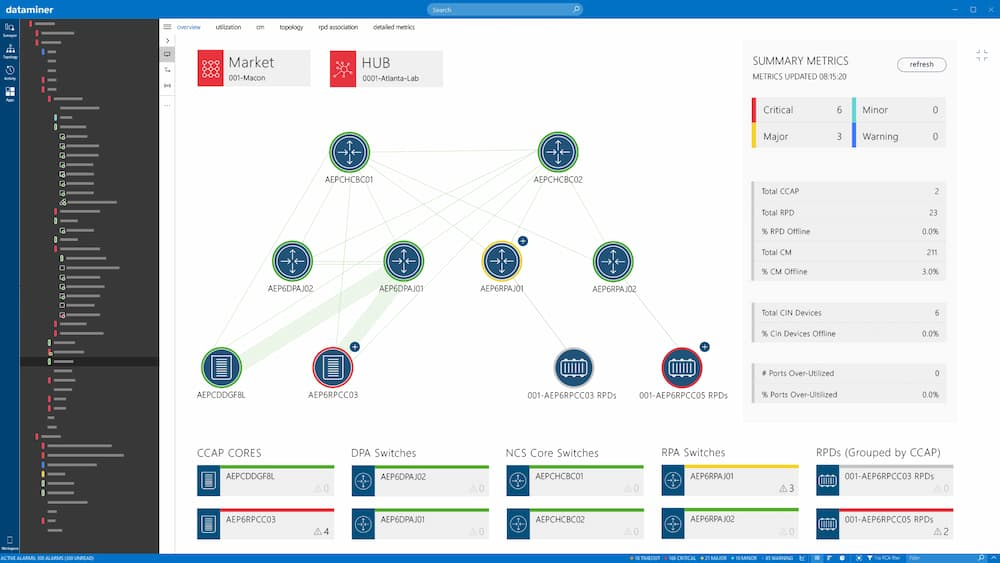The image size is (1000, 563).
Task: Switch to the cm tab
Action: point(260,27)
